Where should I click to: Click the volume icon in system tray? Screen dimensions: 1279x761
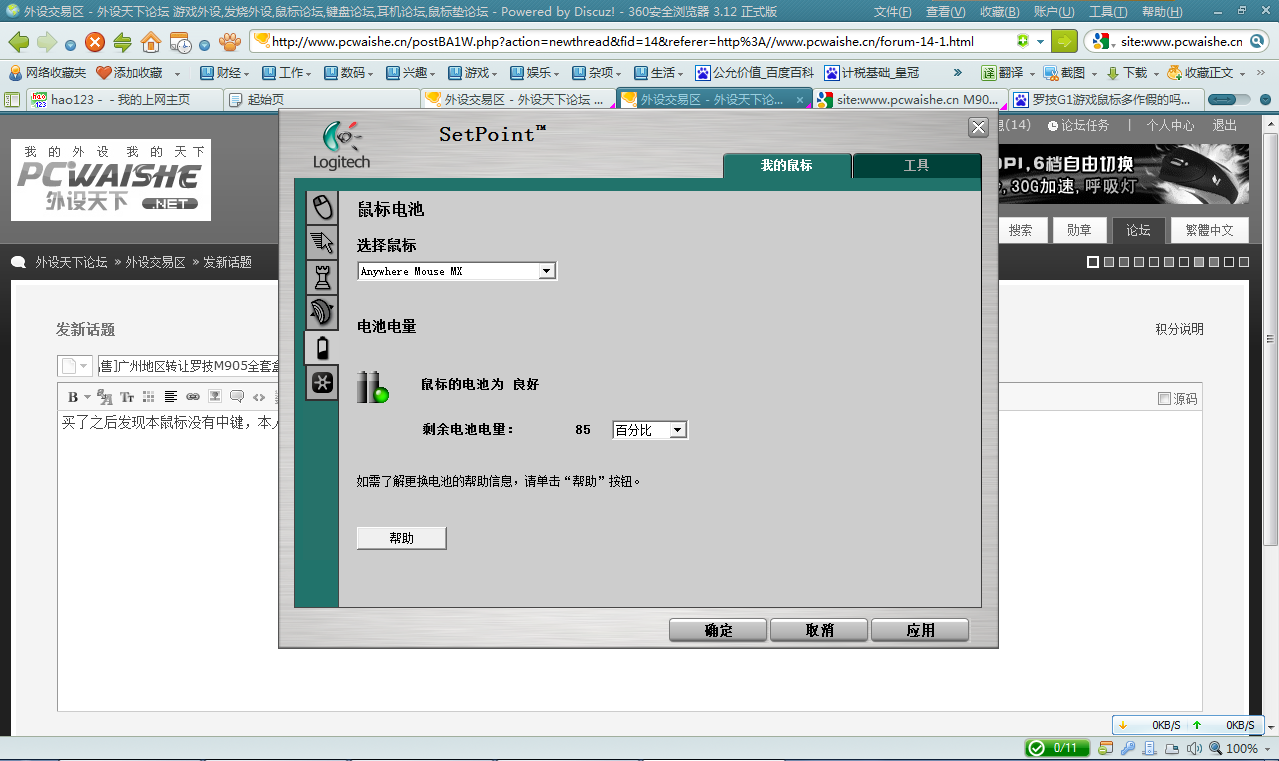point(1194,747)
